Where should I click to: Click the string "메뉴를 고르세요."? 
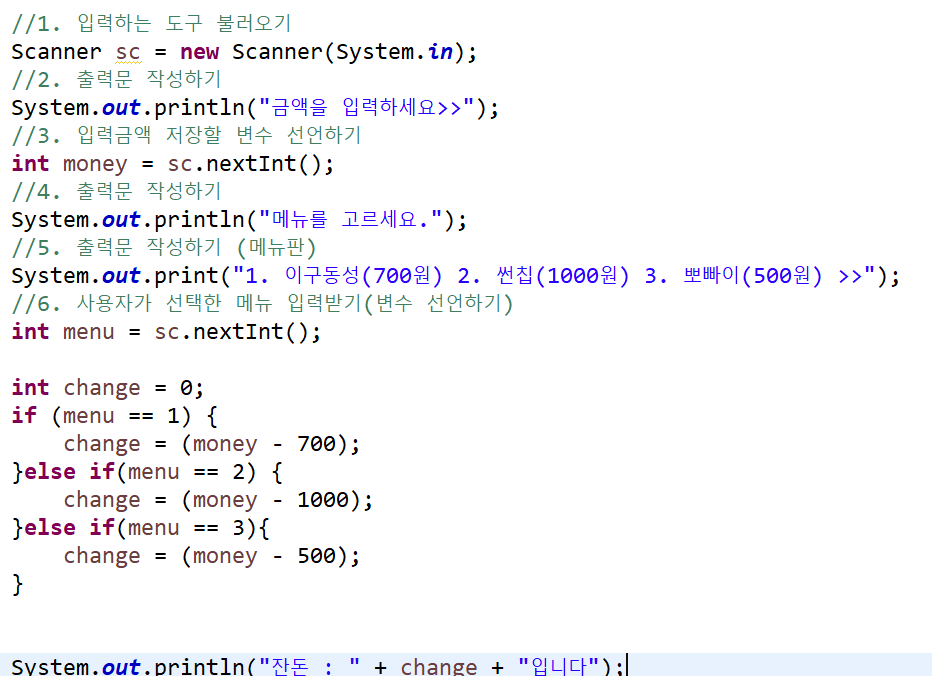351,219
